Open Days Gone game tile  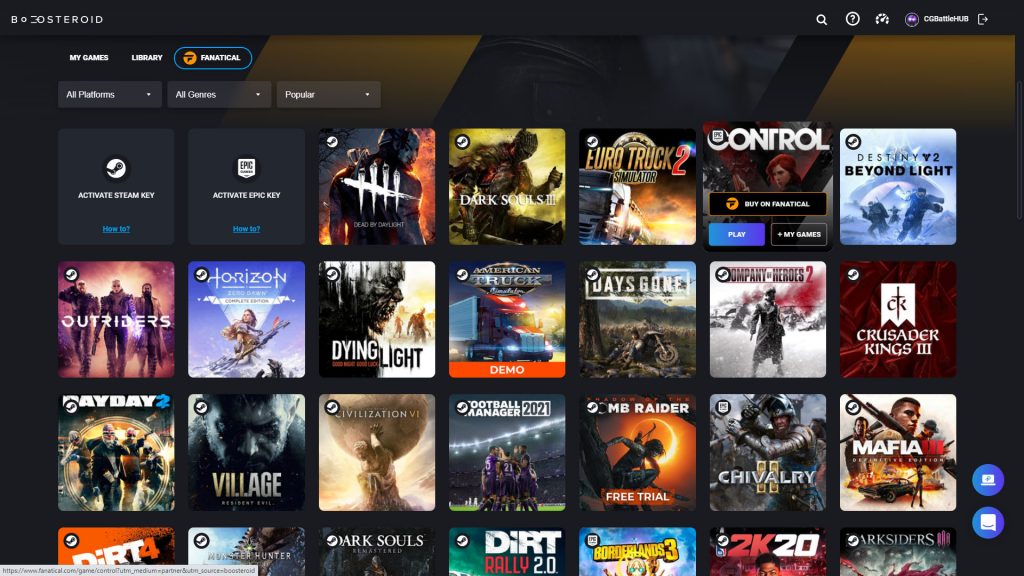pyautogui.click(x=637, y=319)
